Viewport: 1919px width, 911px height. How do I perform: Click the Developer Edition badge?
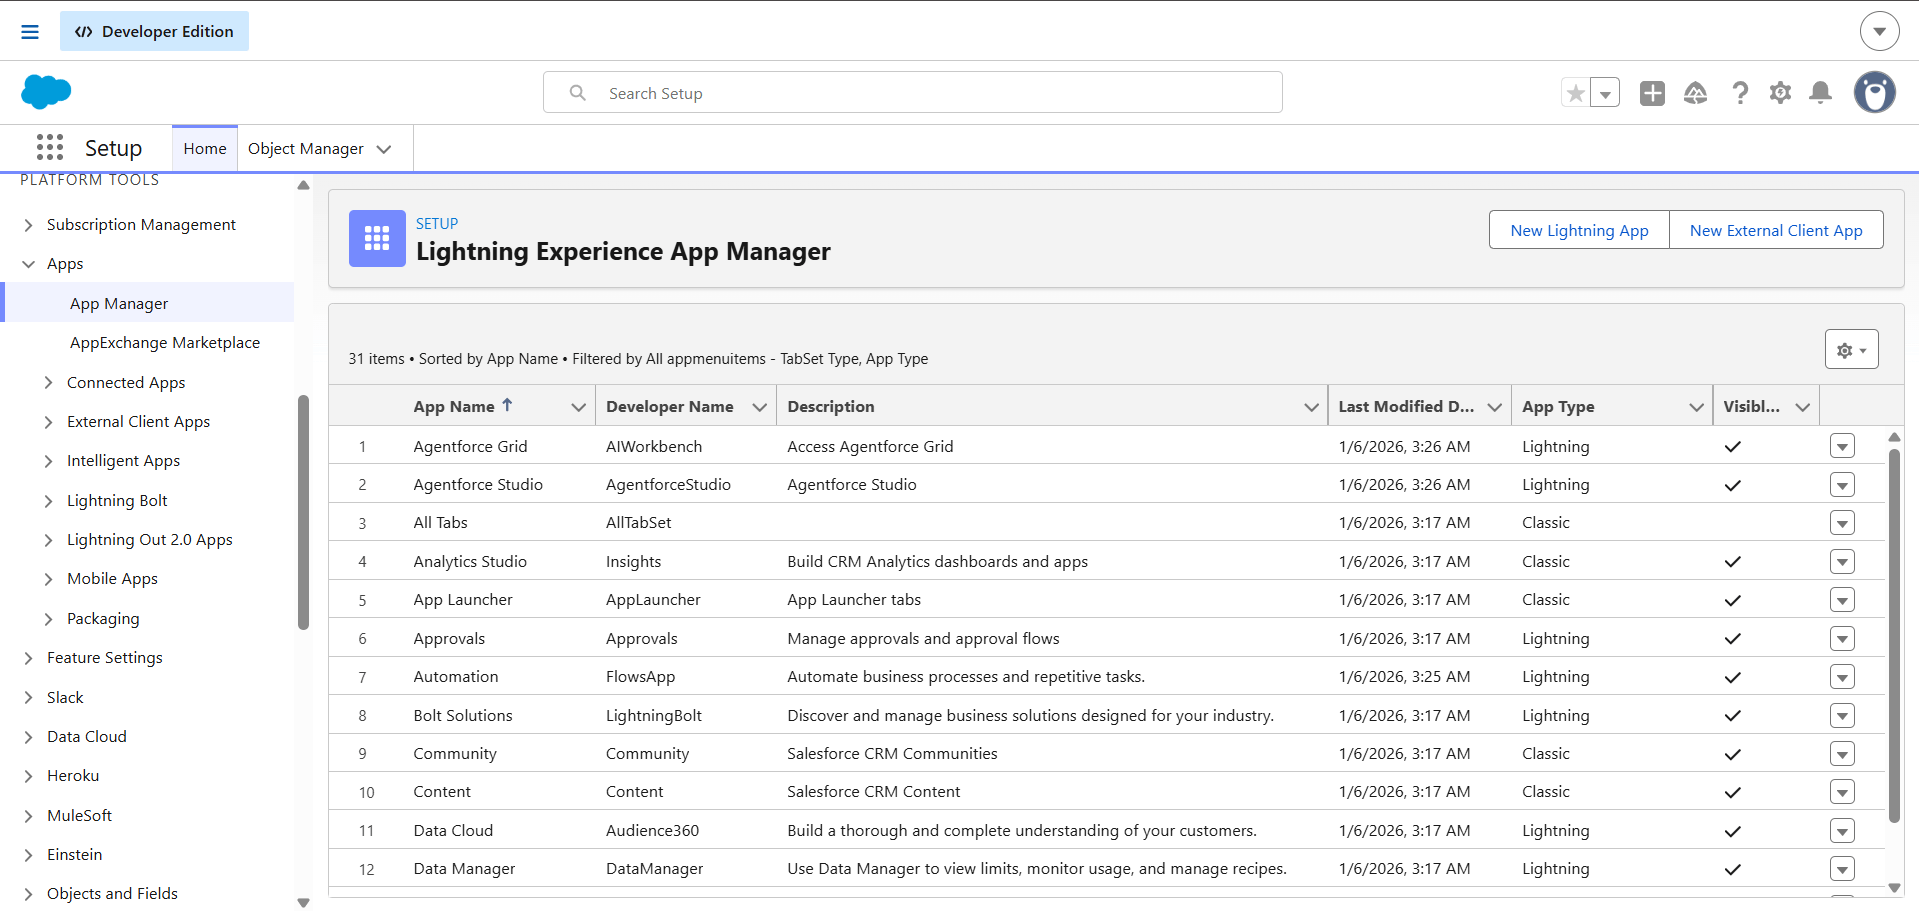click(154, 32)
